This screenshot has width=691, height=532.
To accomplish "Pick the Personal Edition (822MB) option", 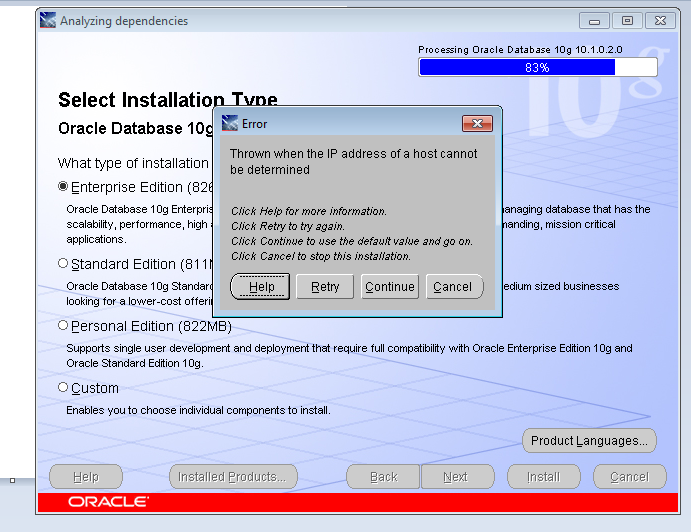I will [64, 326].
